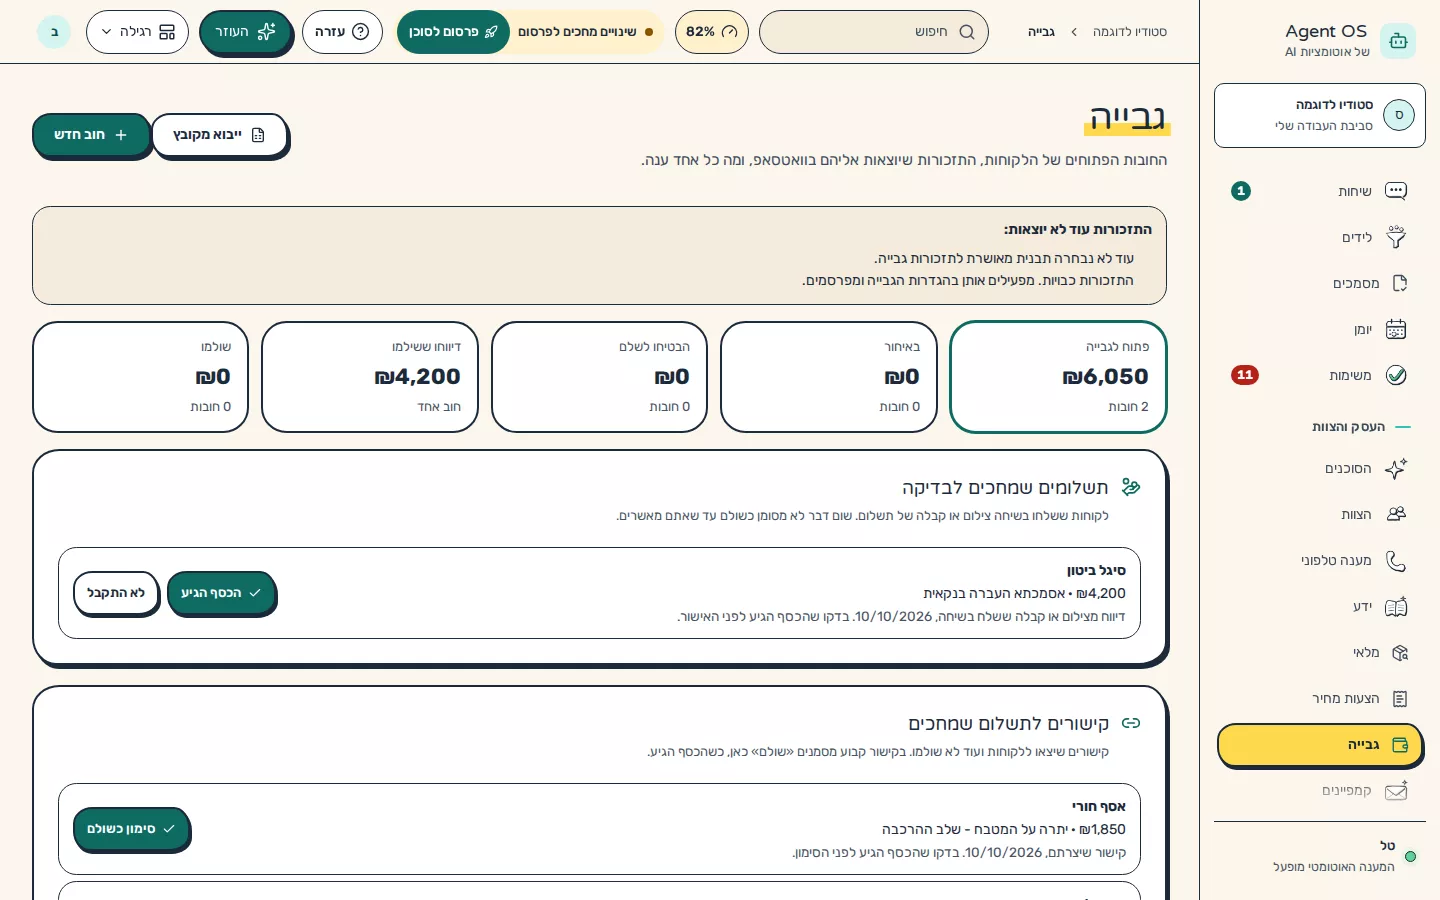Click the sparkle icon for הסוכנים
This screenshot has width=1440, height=900.
point(1396,468)
